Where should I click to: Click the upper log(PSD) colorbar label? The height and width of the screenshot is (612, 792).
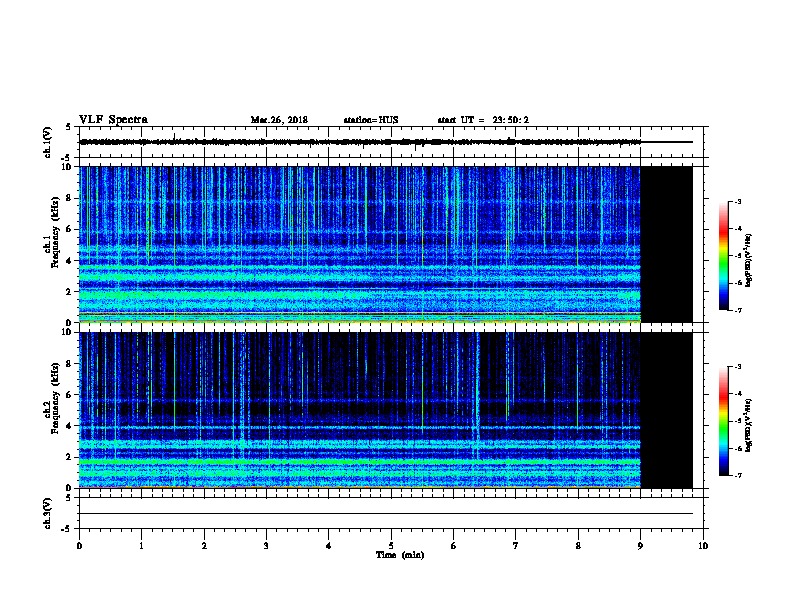point(748,260)
